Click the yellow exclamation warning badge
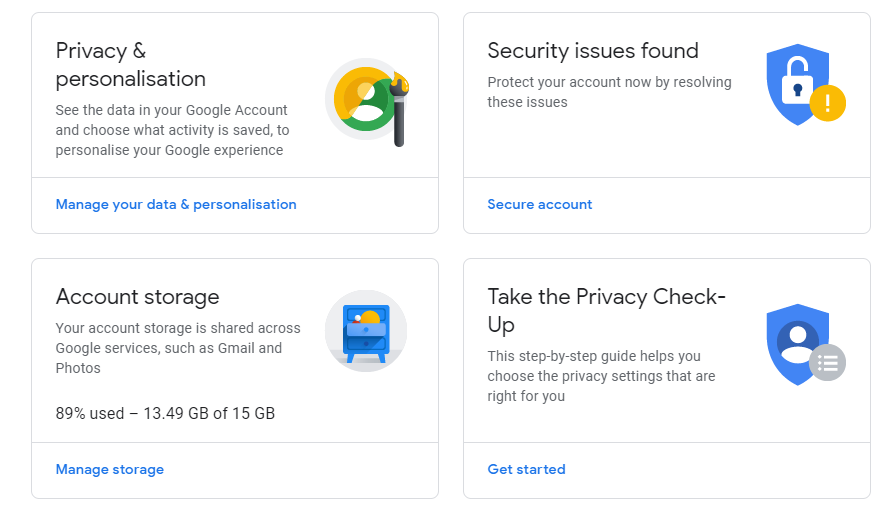 click(827, 103)
